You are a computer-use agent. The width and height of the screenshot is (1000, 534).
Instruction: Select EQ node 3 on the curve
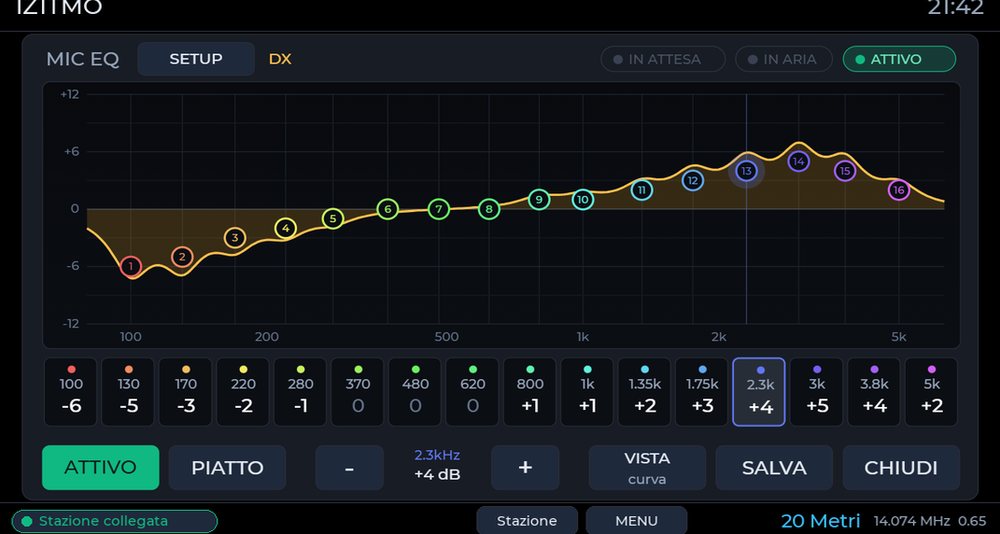click(x=235, y=238)
